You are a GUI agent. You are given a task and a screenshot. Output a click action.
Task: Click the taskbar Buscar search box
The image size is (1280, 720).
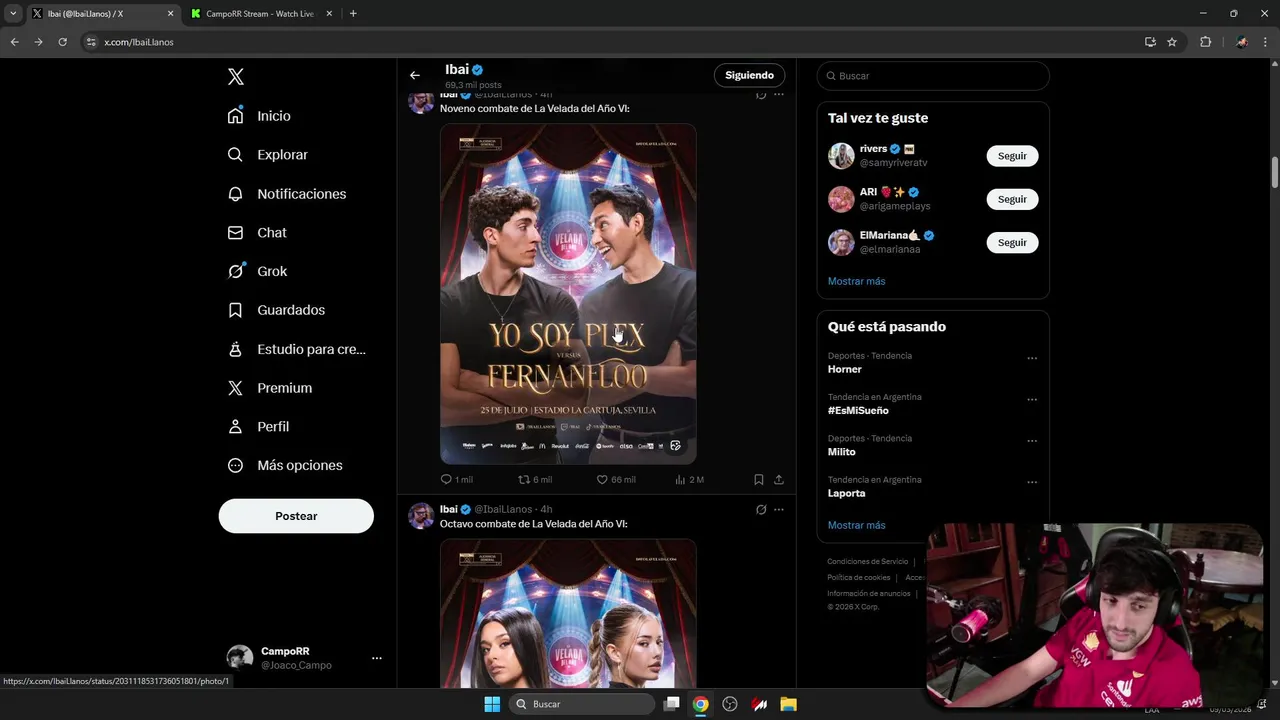[582, 704]
